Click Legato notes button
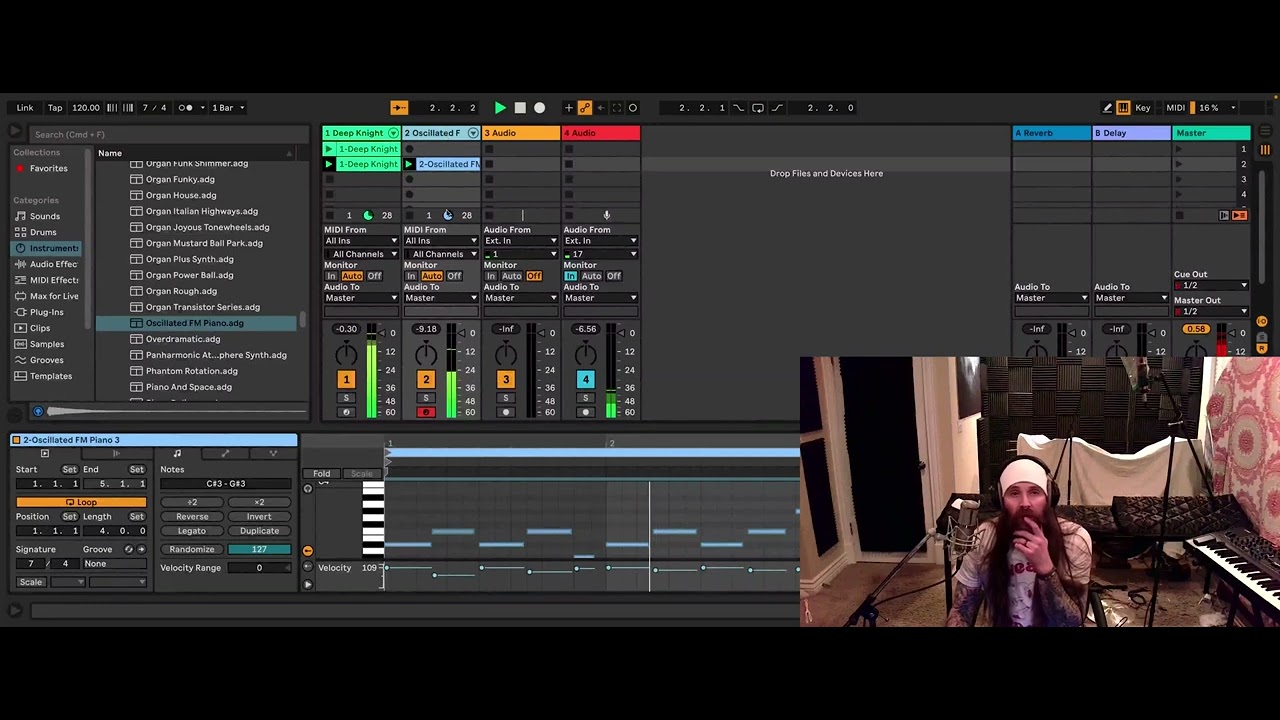The height and width of the screenshot is (720, 1280). (192, 531)
